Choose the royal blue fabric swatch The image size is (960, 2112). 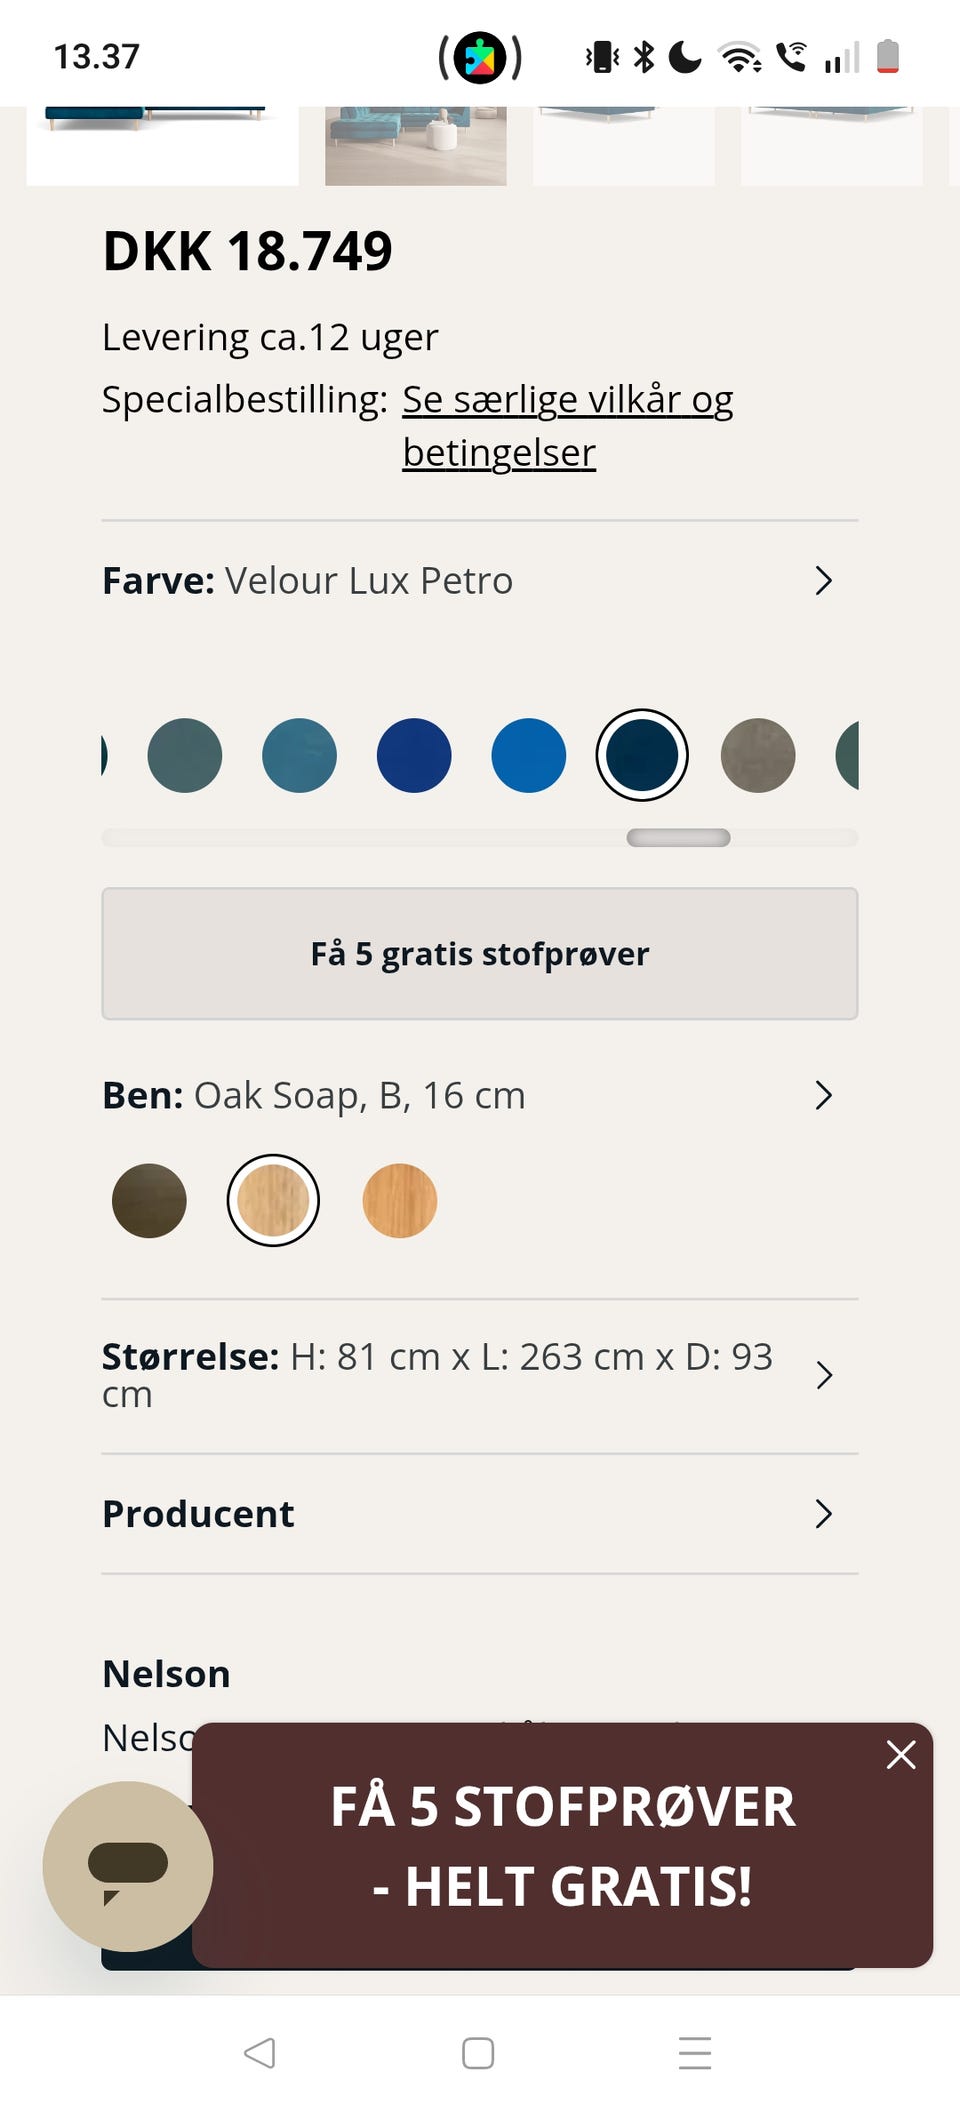(x=414, y=756)
